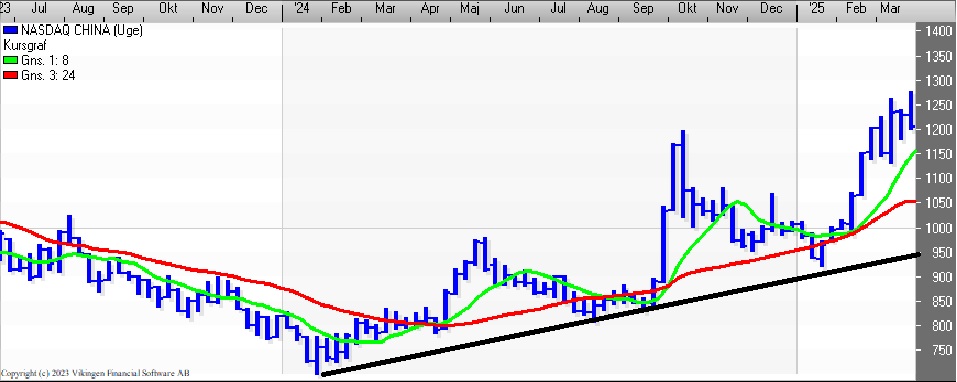This screenshot has height=382, width=957.
Task: Click the green Gns. 1: 8 swatch
Action: (x=10, y=60)
